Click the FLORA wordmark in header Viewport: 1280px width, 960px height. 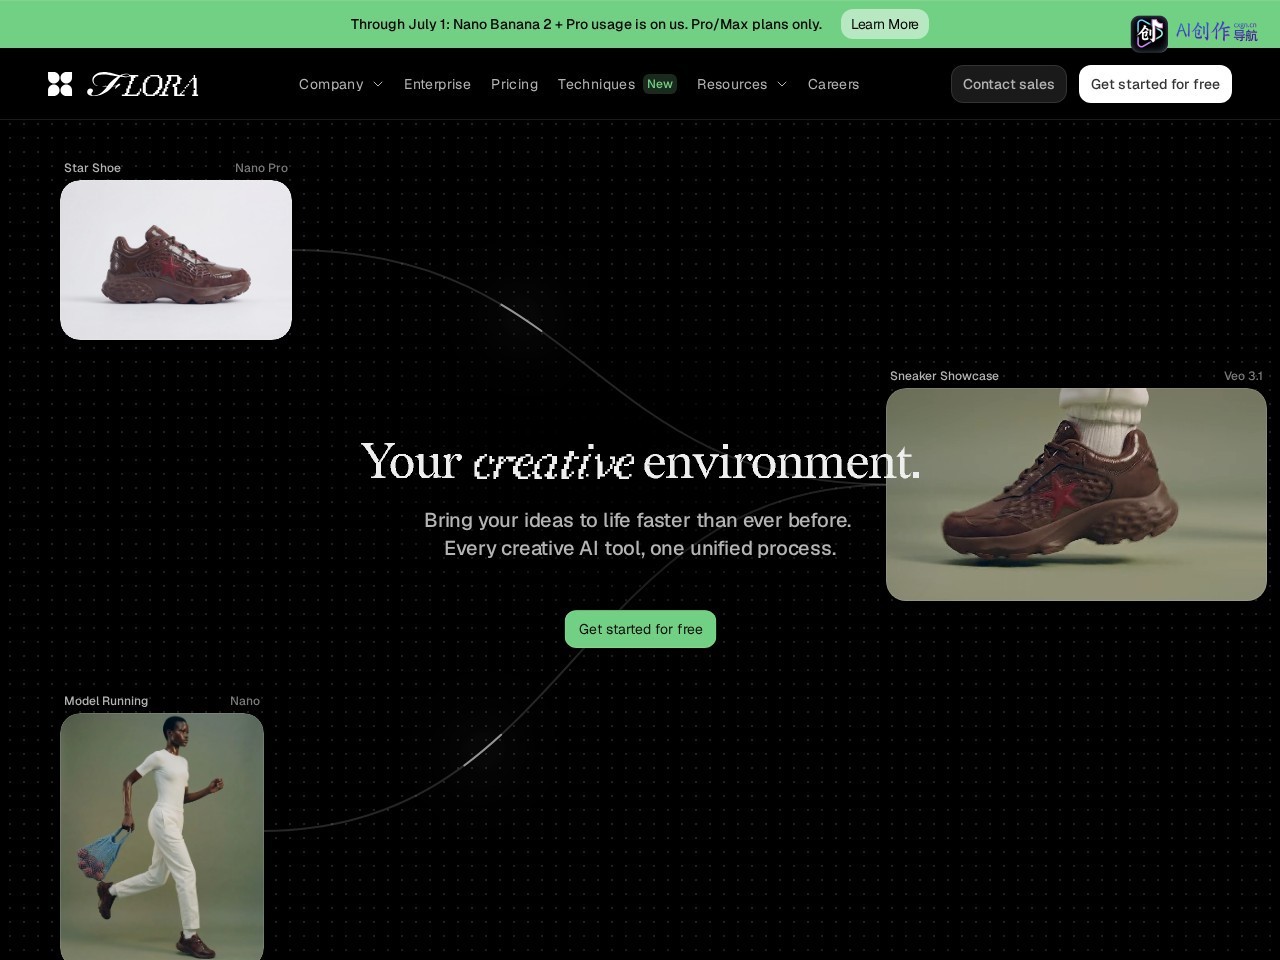[143, 85]
